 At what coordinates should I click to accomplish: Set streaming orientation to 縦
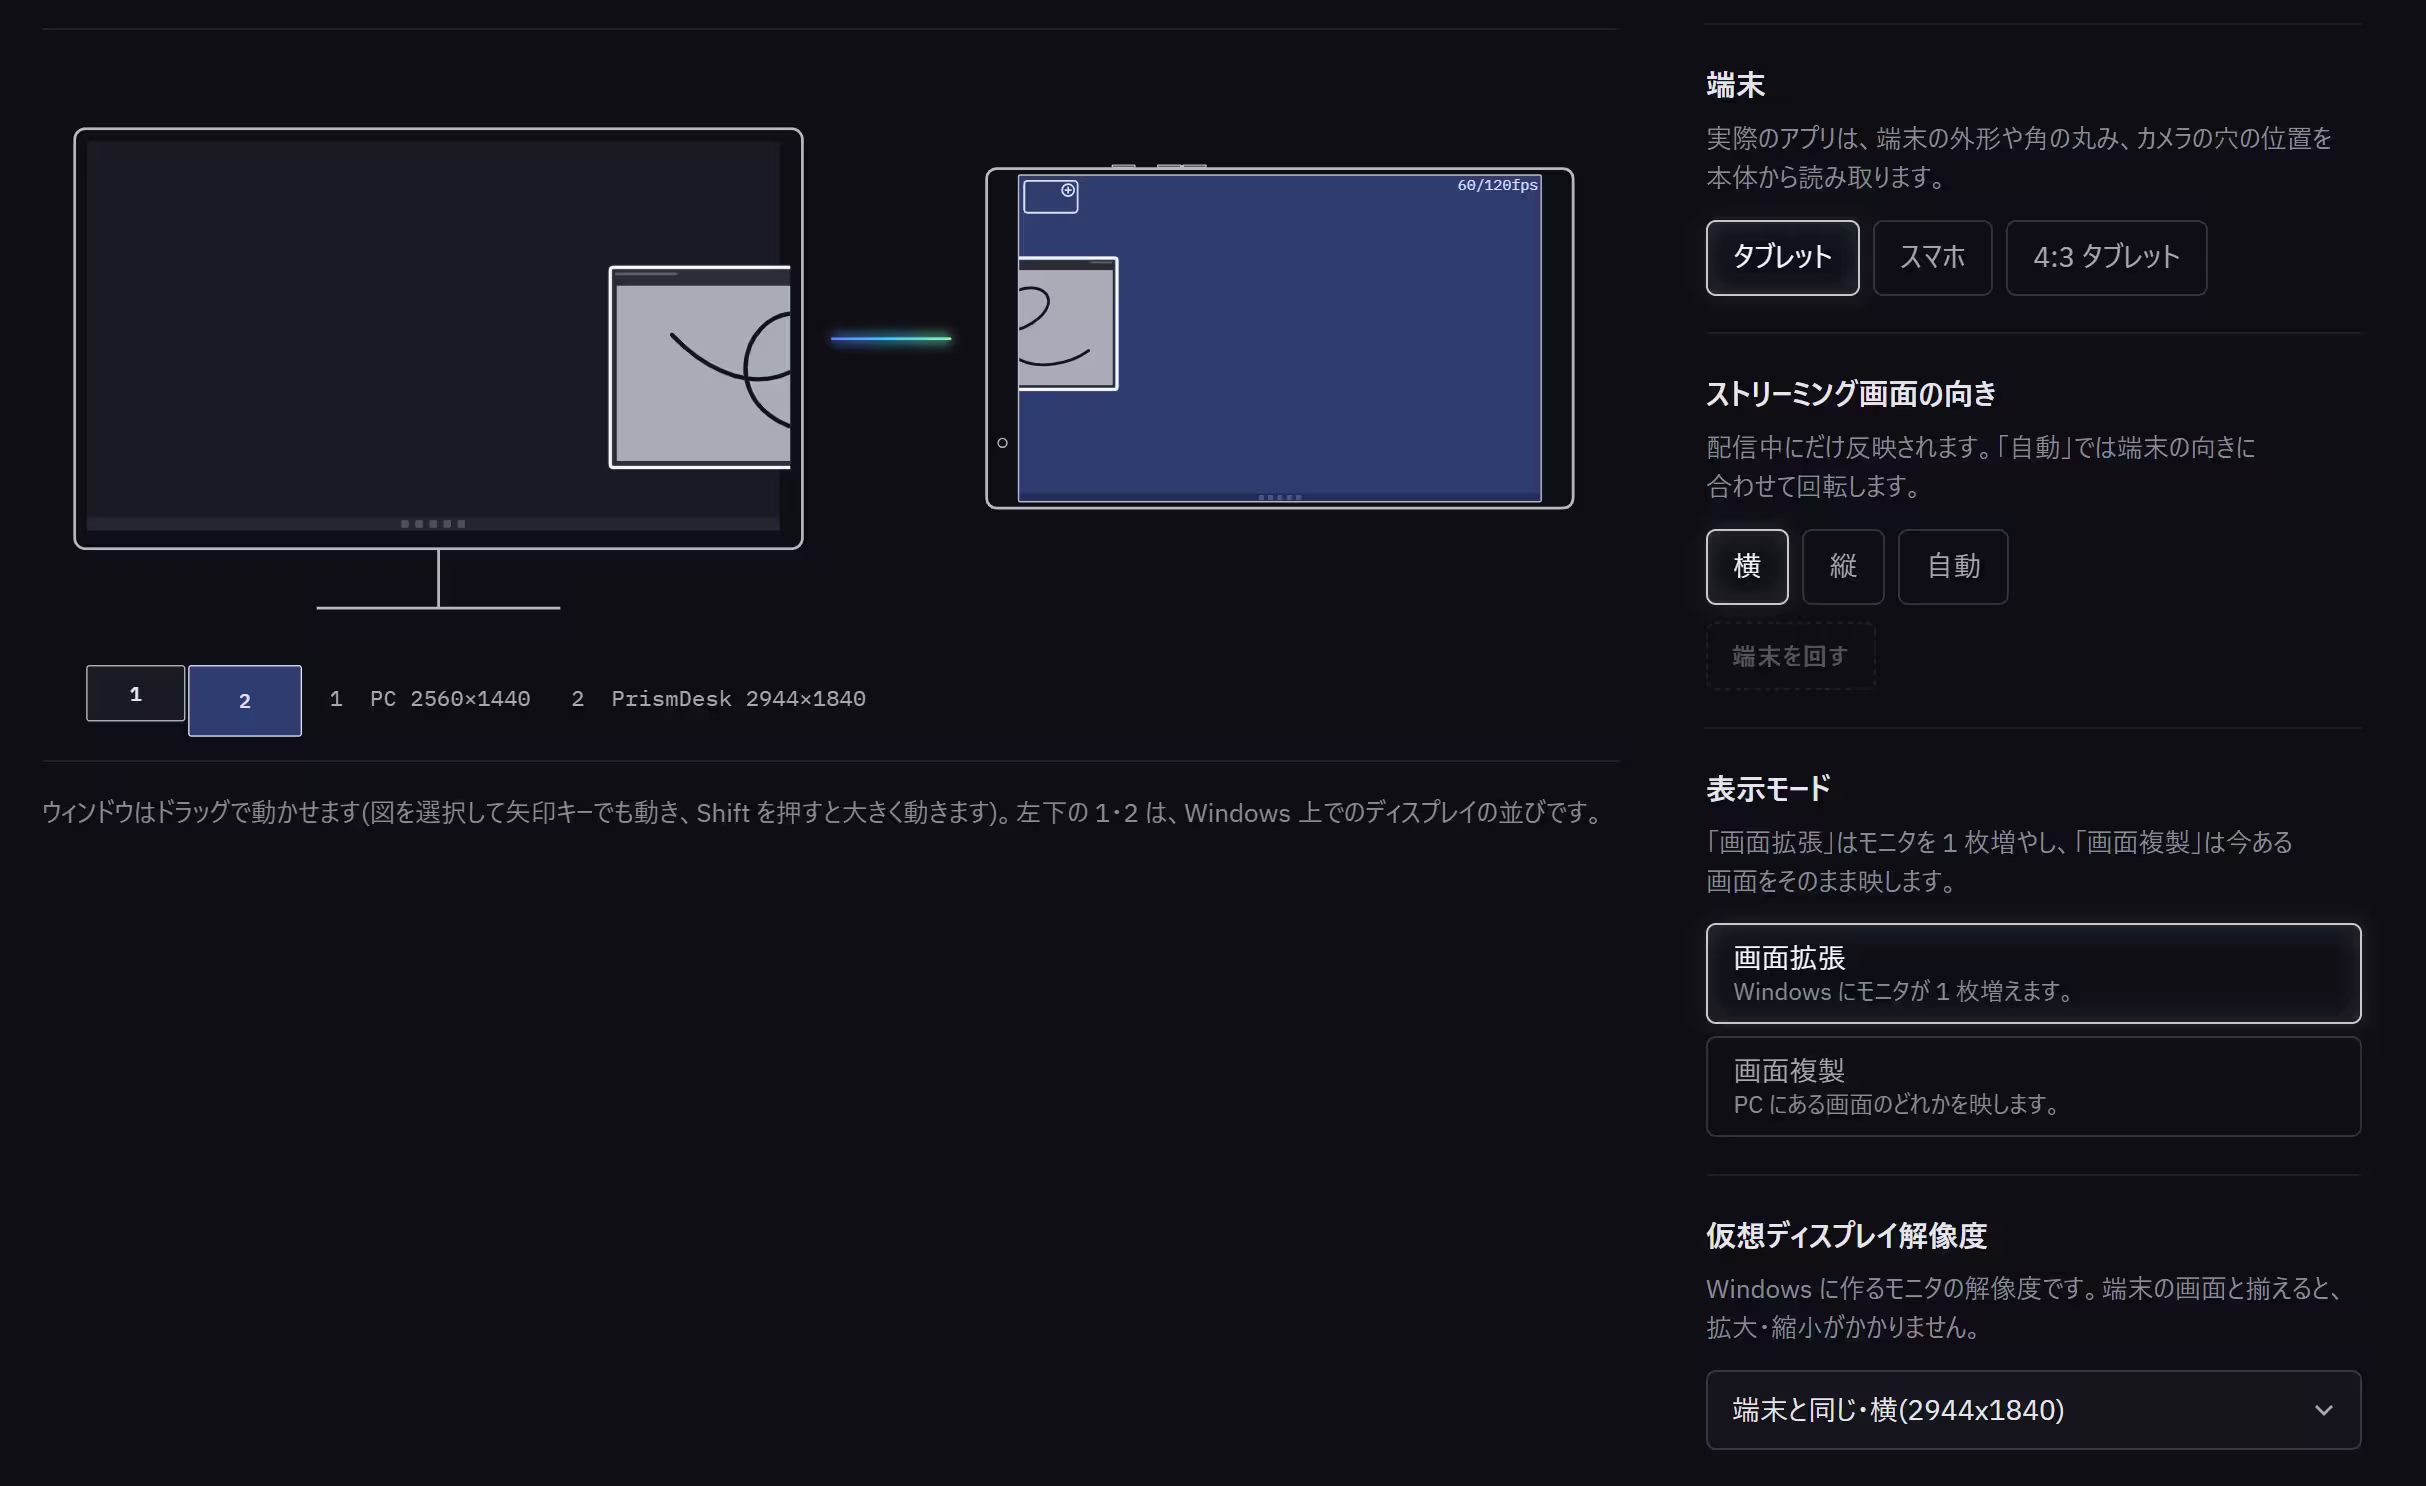pyautogui.click(x=1843, y=567)
